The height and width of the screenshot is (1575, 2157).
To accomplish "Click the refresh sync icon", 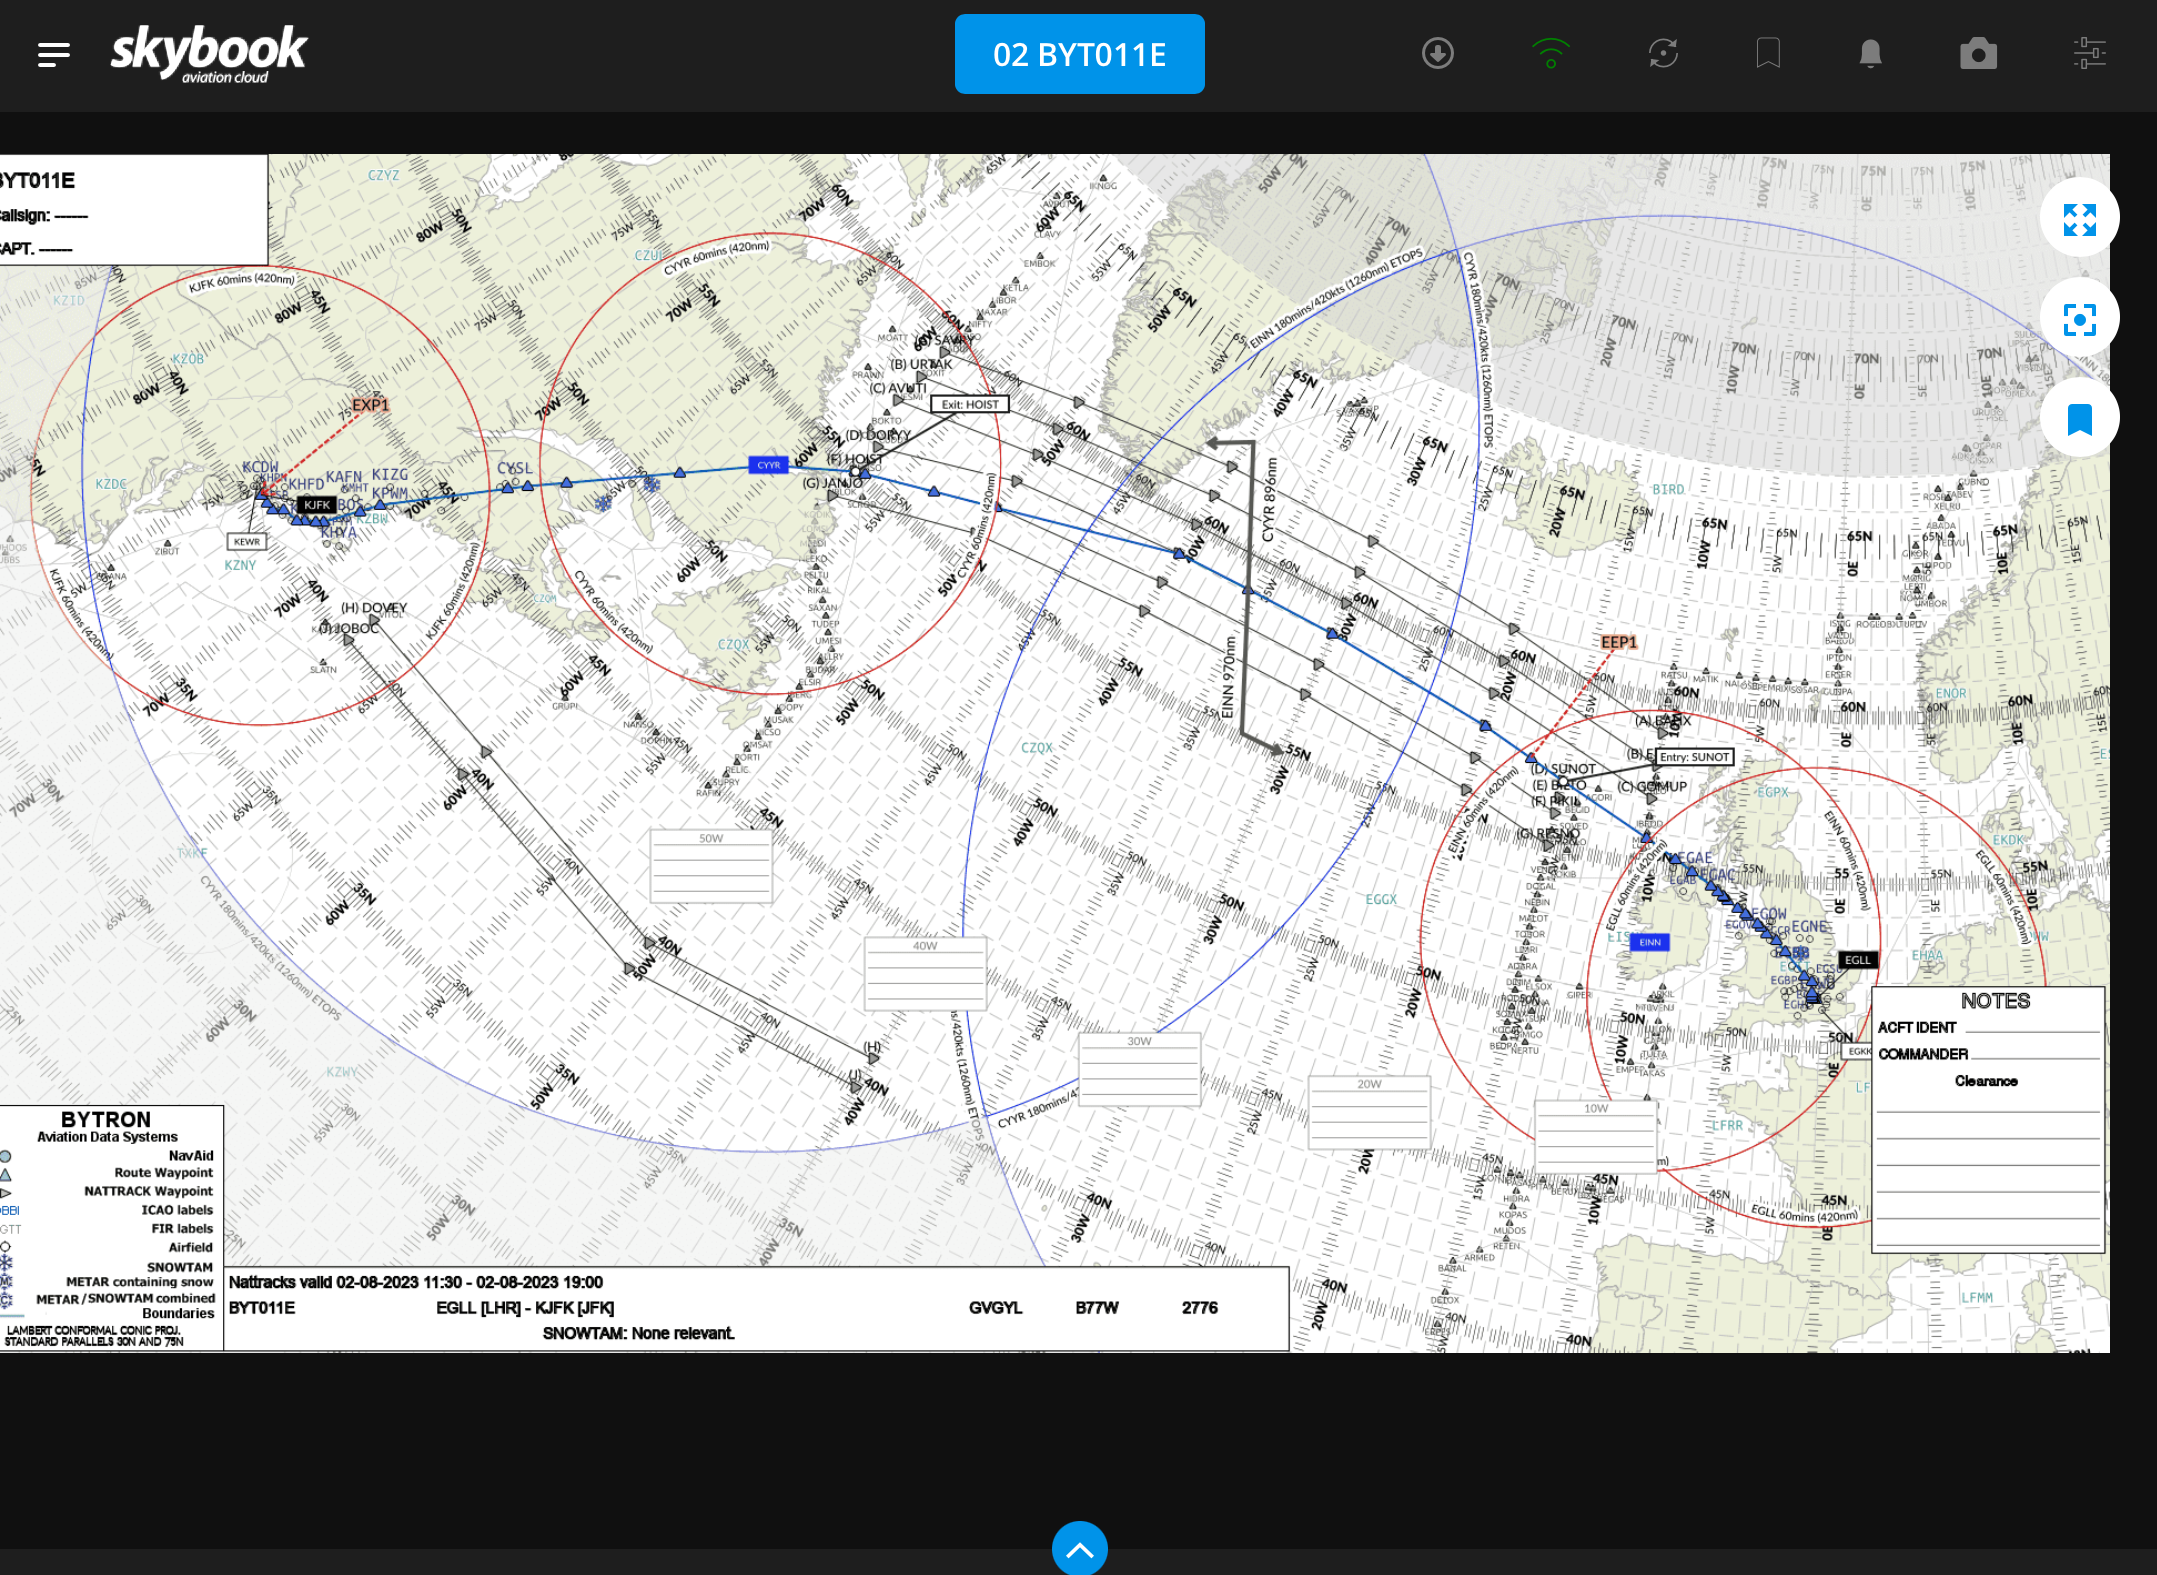I will [1663, 53].
